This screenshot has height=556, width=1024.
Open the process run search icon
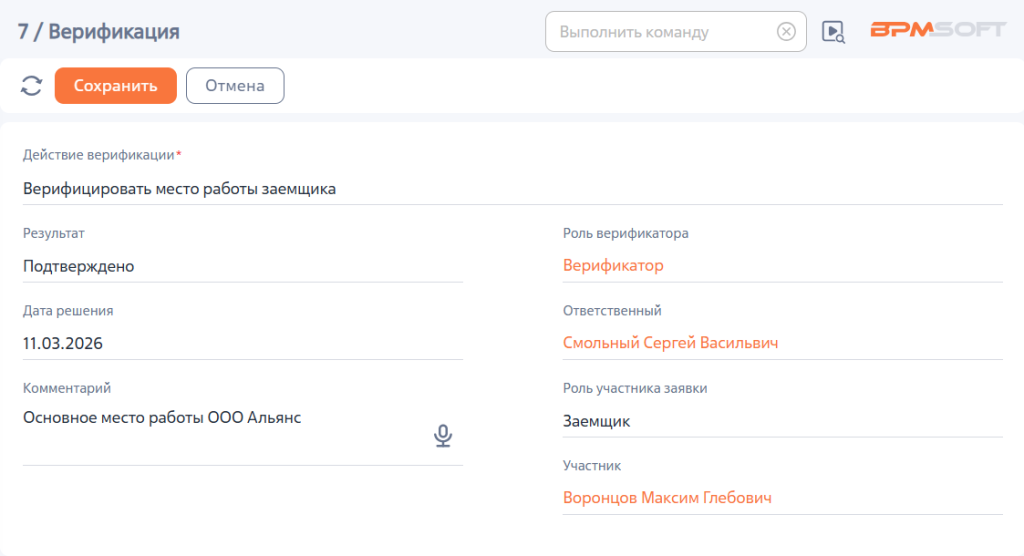[833, 31]
